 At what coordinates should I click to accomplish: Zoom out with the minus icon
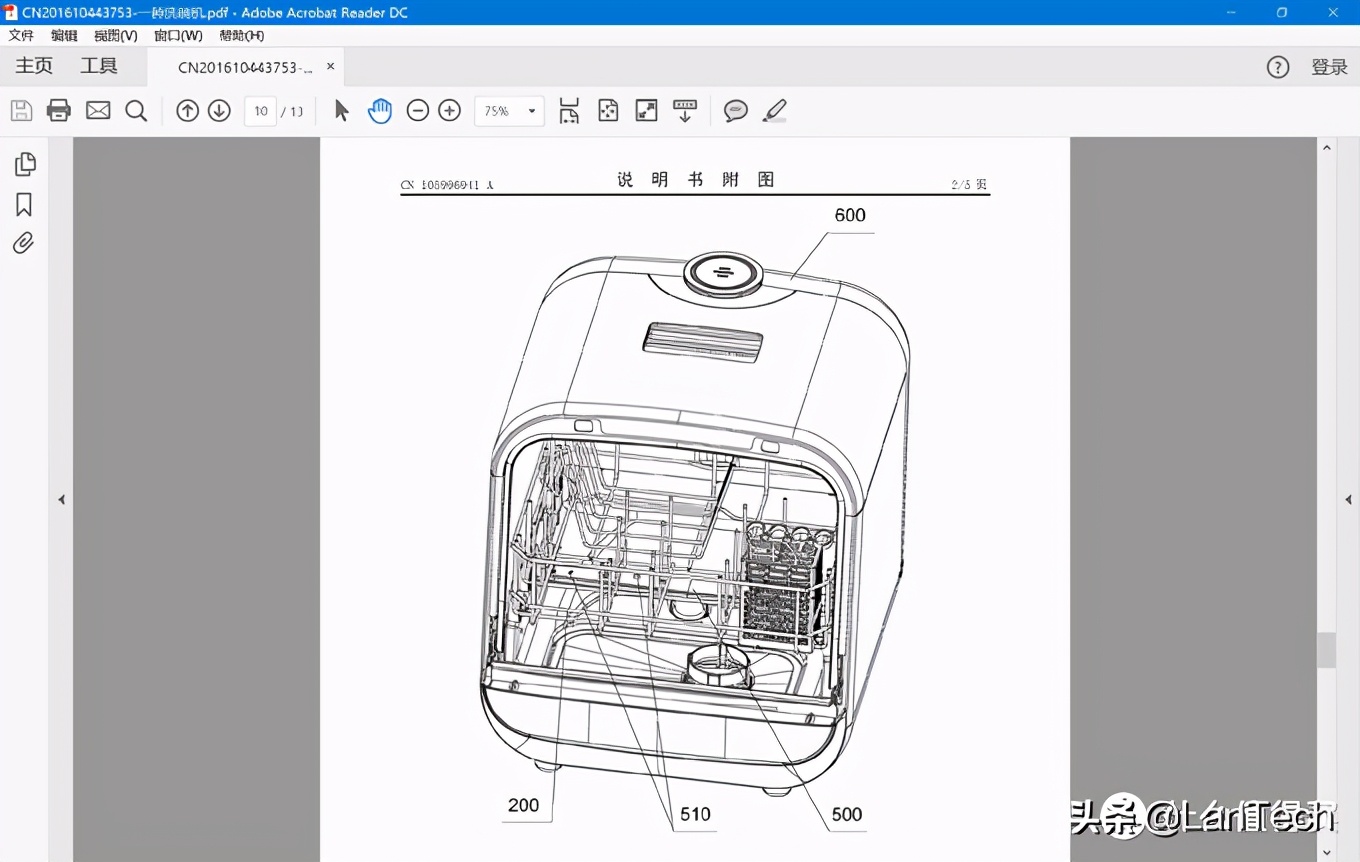tap(418, 111)
